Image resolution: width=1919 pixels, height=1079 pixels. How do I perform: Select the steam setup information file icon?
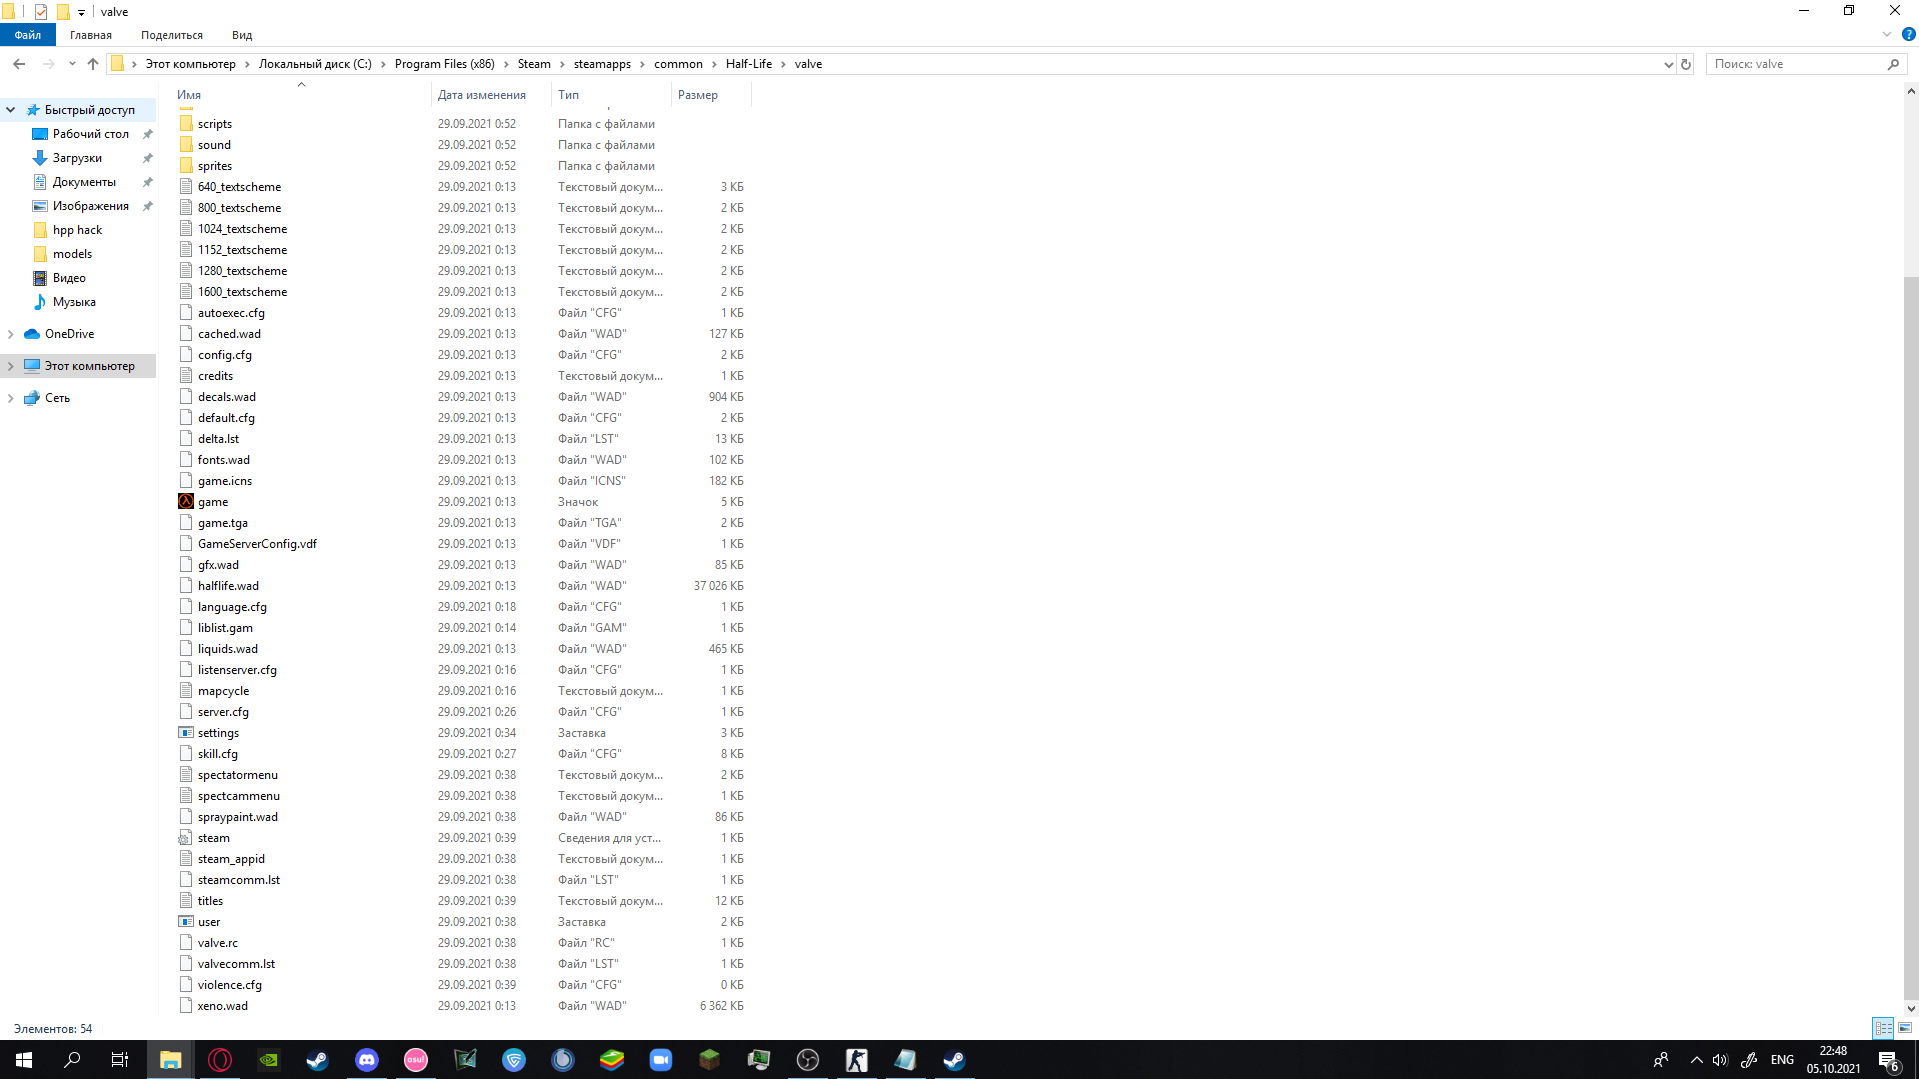point(186,838)
